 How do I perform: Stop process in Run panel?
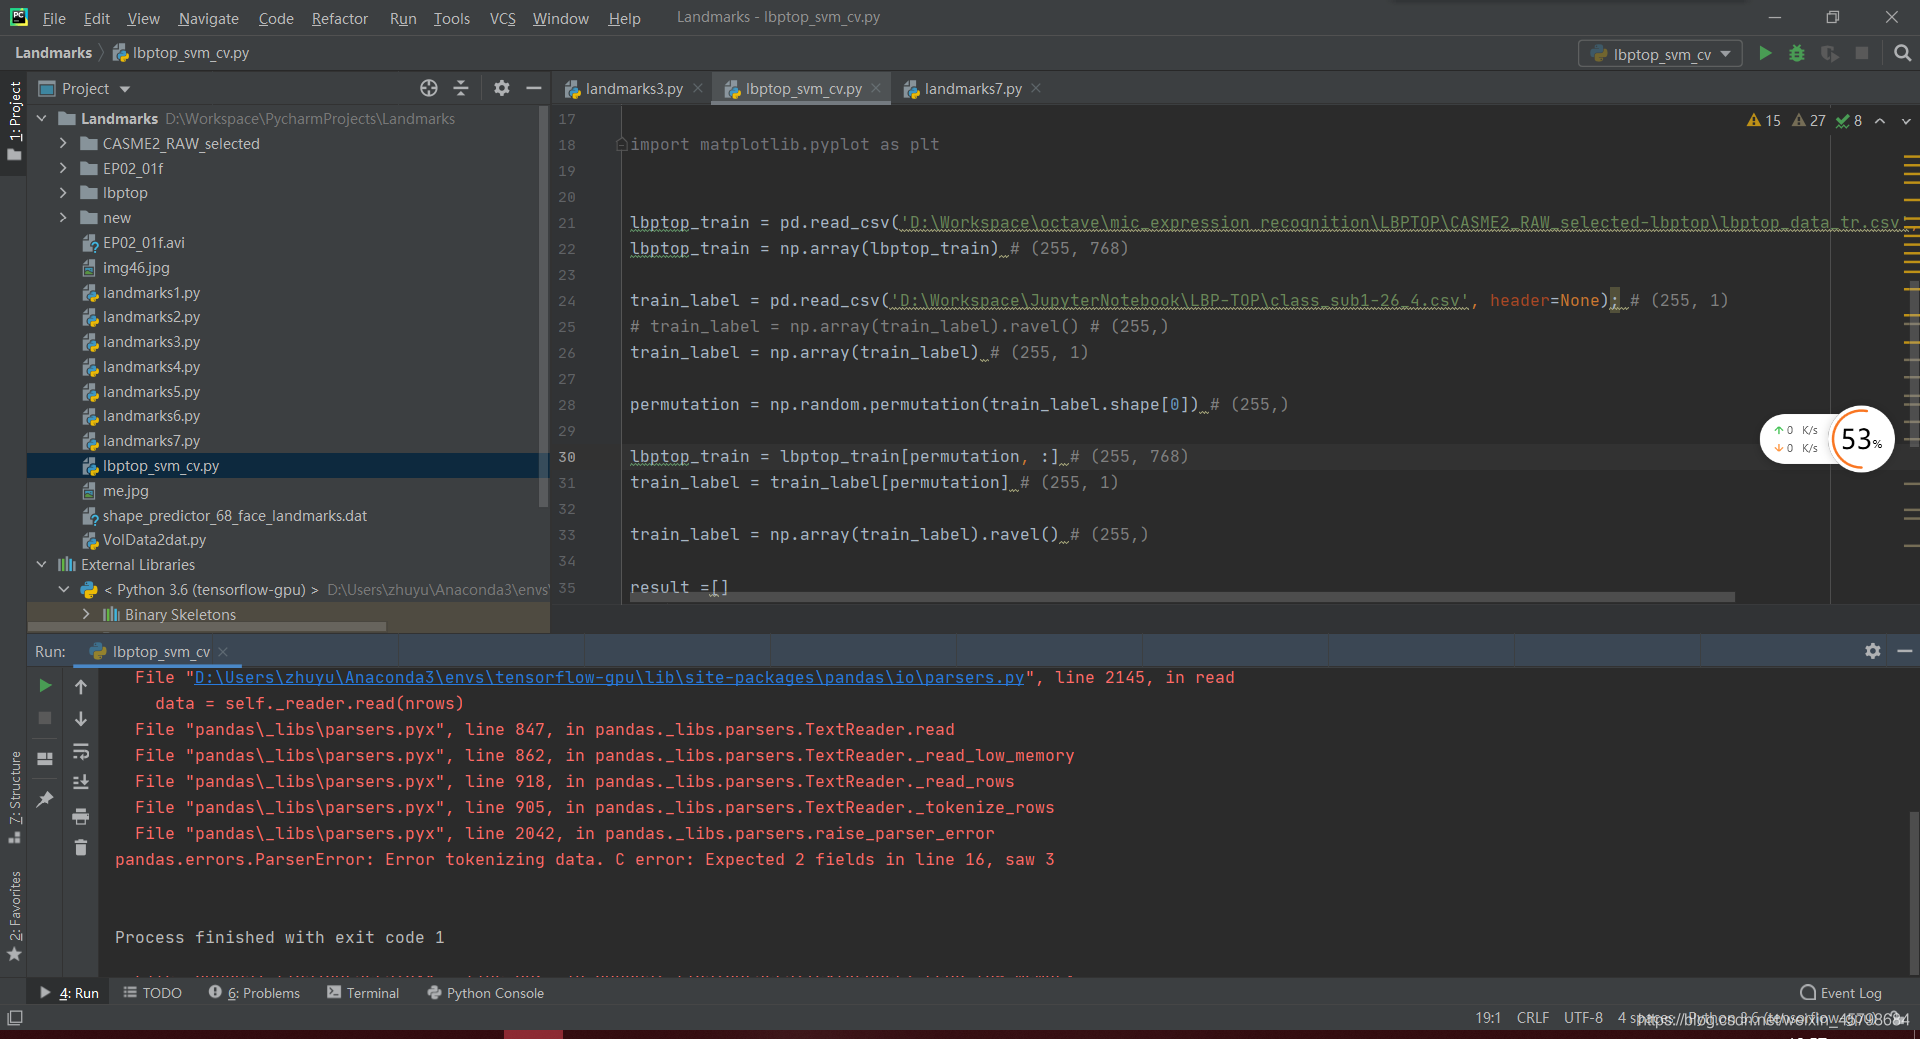45,718
